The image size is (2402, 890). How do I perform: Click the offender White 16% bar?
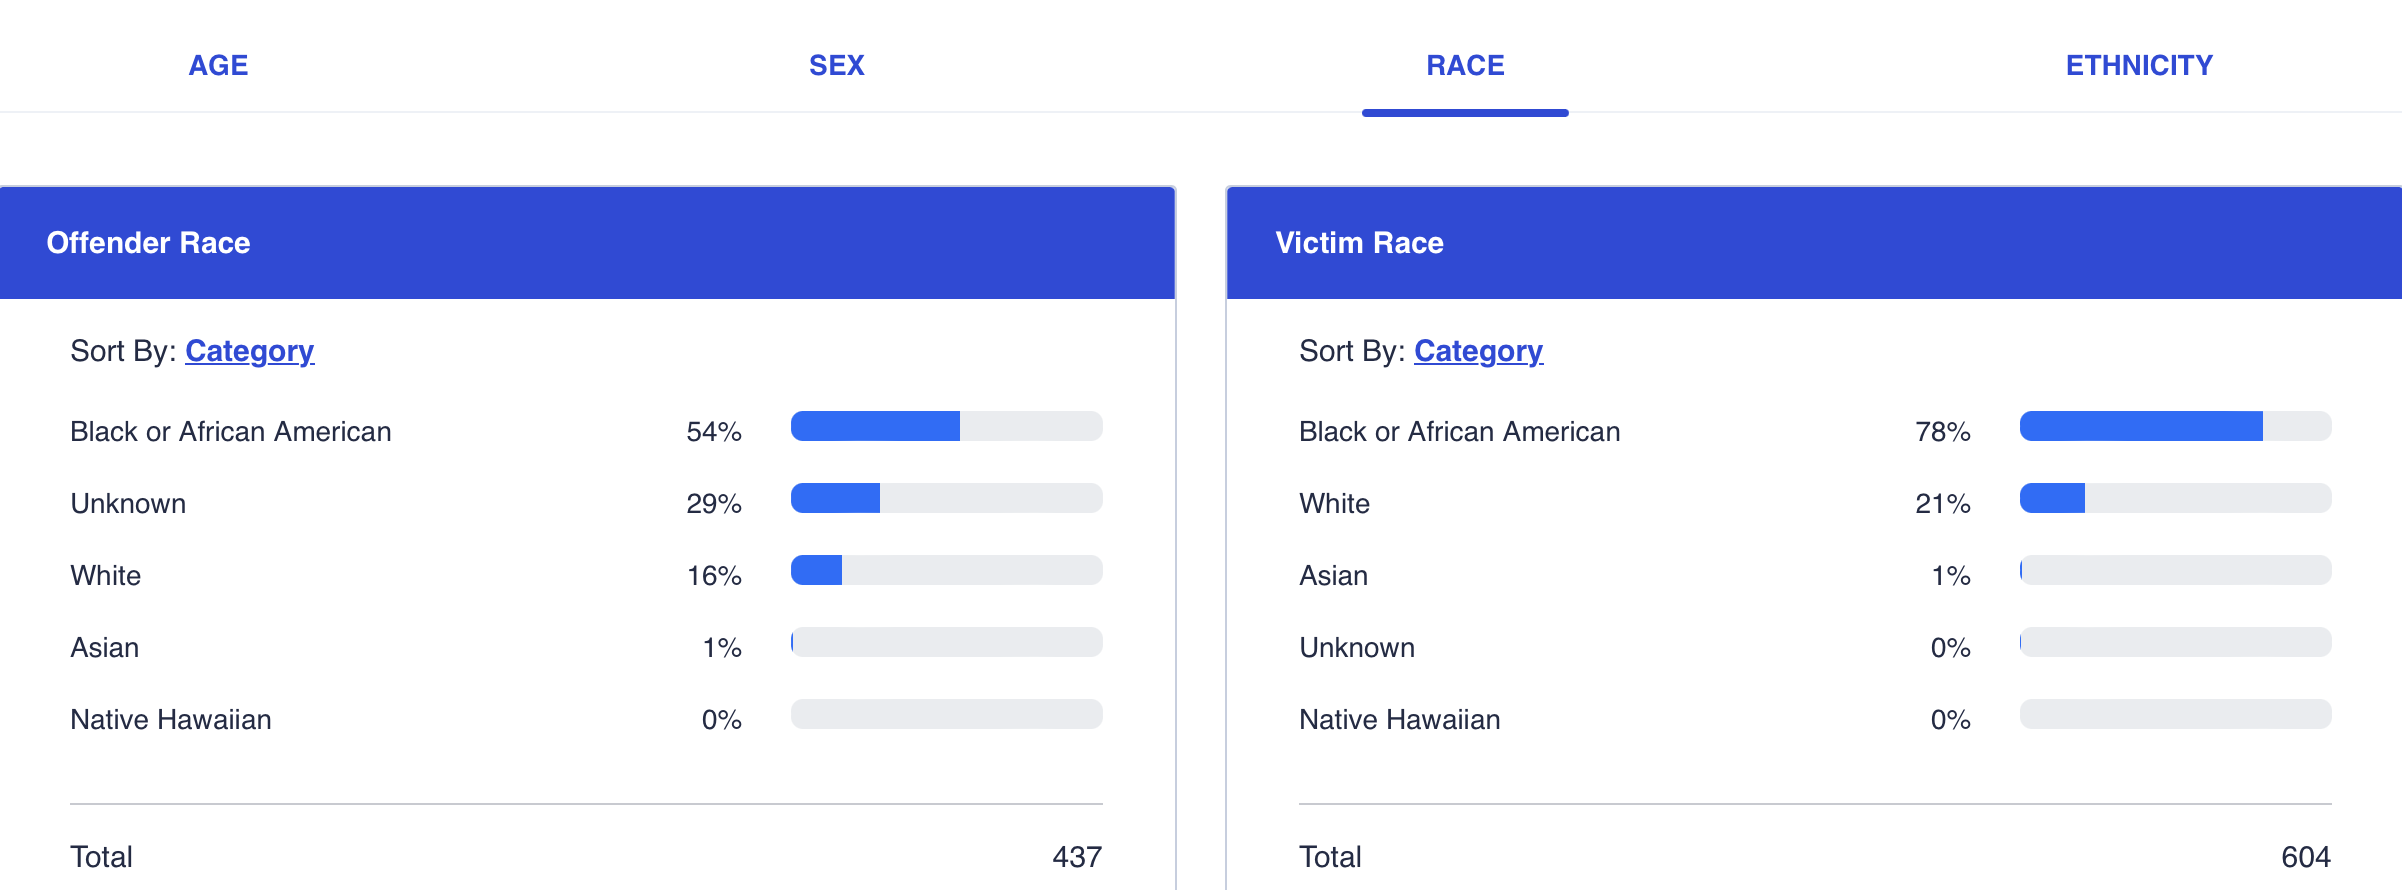tap(946, 570)
